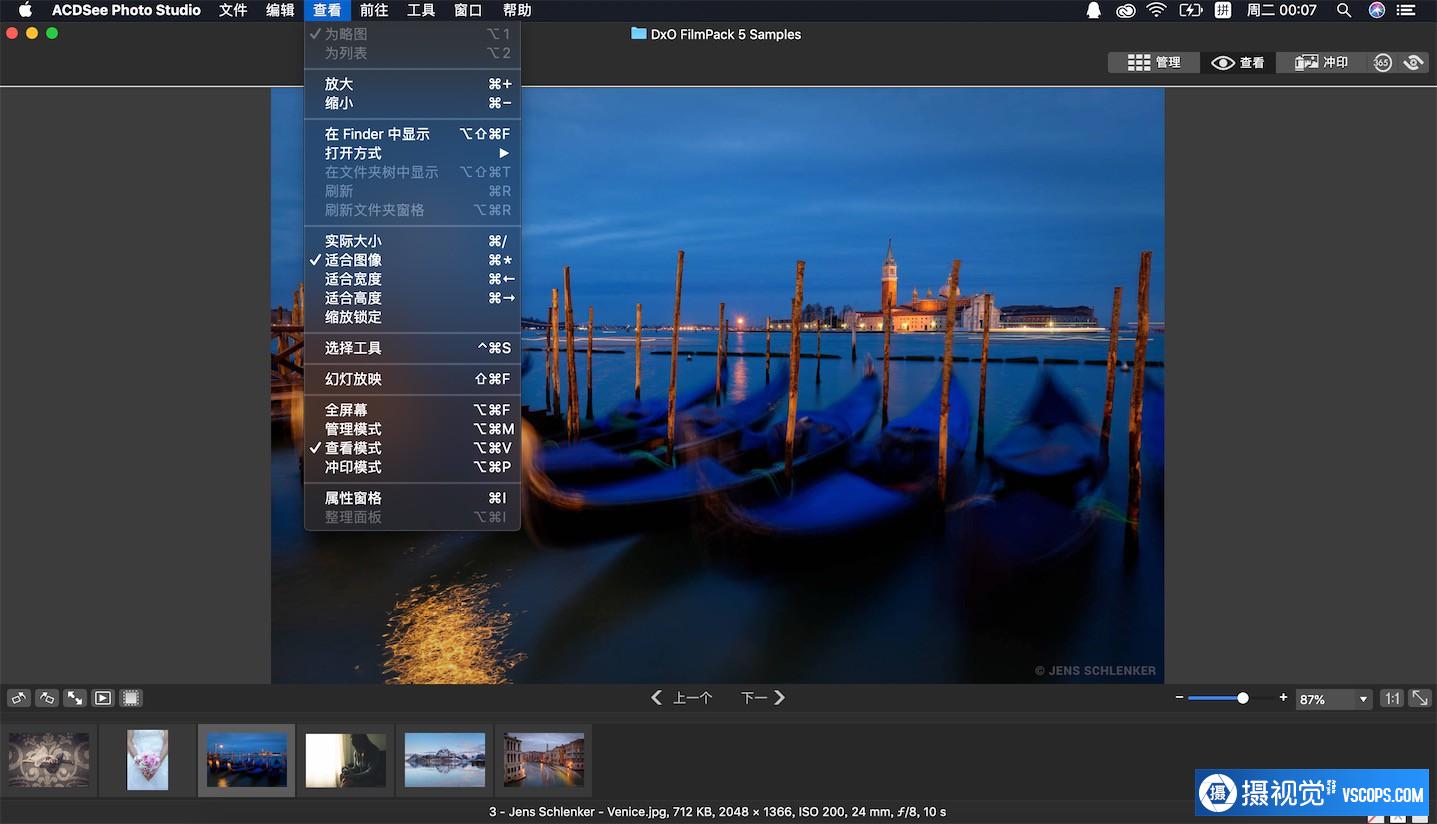Click the rotate right icon
Viewport: 1437px width, 824px height.
[x=47, y=698]
